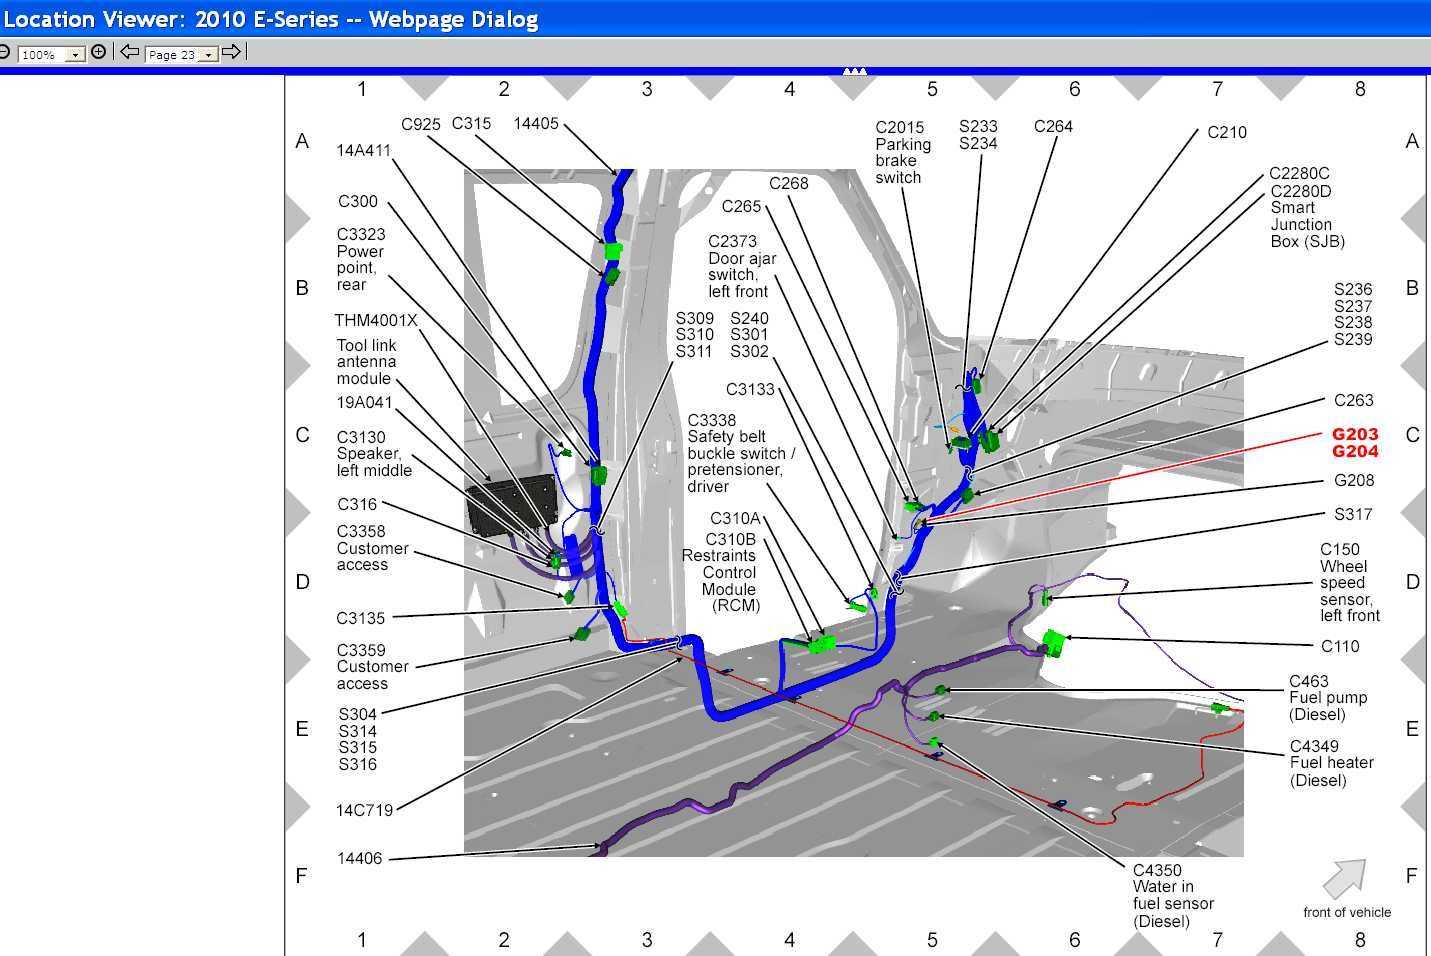Image resolution: width=1431 pixels, height=956 pixels.
Task: Select the C263 connector label
Action: [1354, 400]
